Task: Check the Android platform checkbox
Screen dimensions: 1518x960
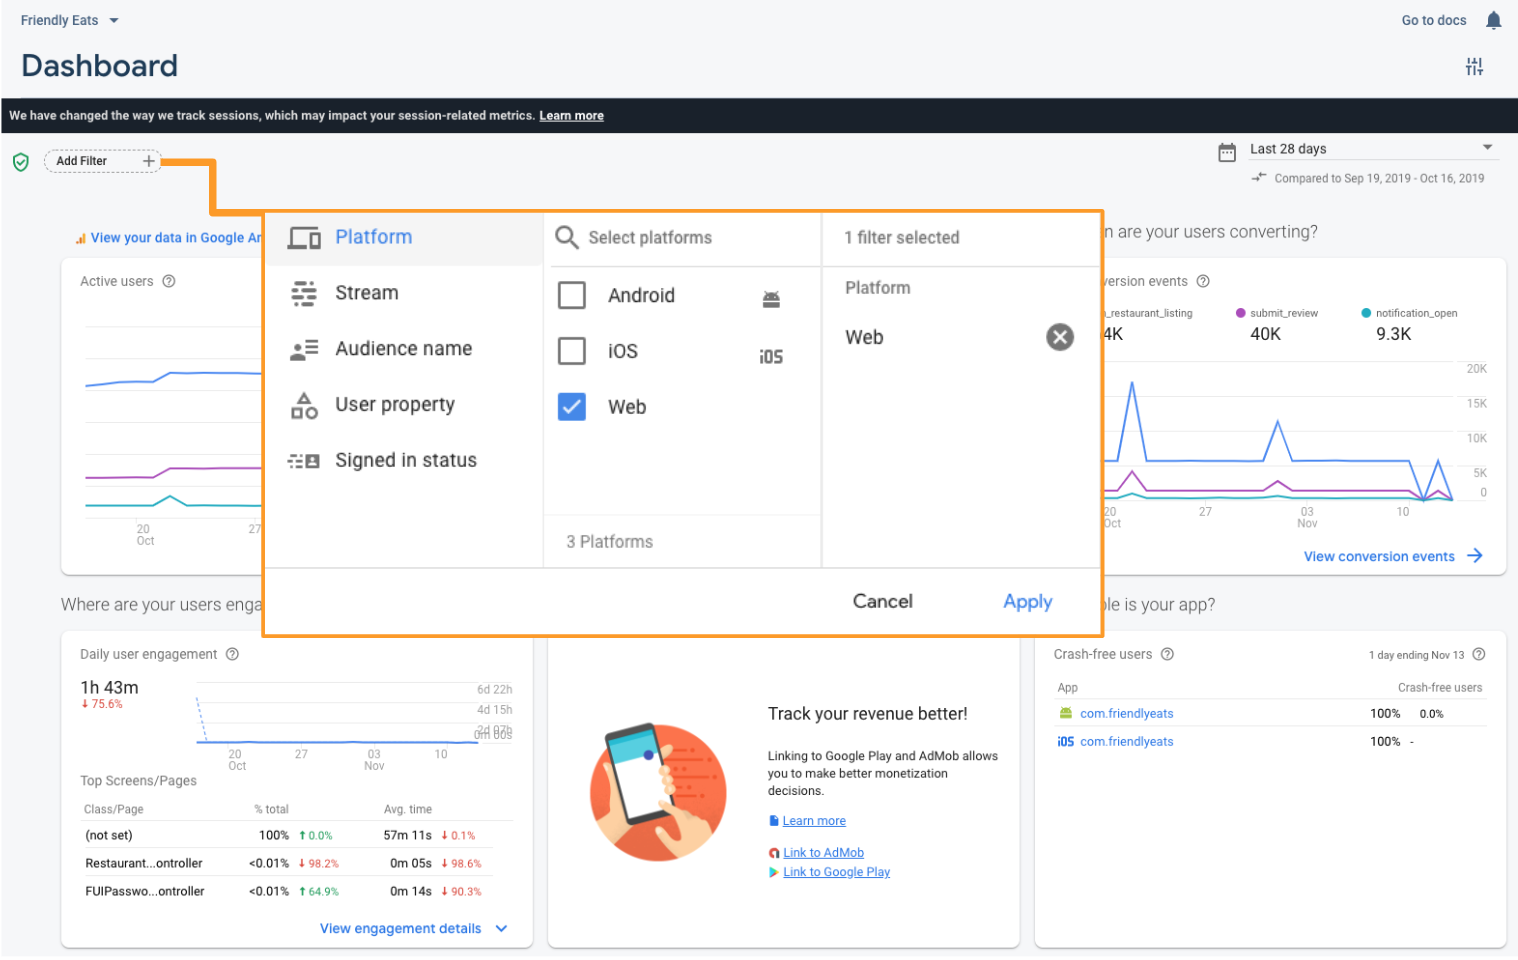Action: [x=572, y=295]
